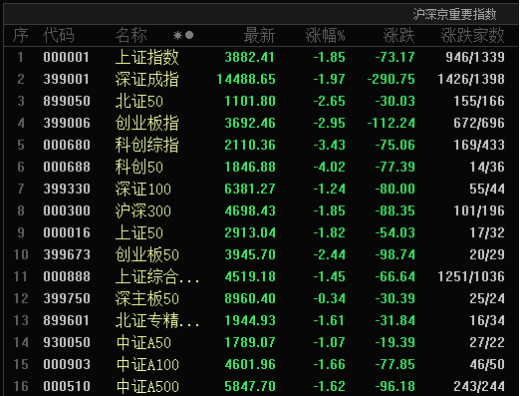Click code 930050
Viewport: 520px width, 396px height.
click(x=67, y=342)
